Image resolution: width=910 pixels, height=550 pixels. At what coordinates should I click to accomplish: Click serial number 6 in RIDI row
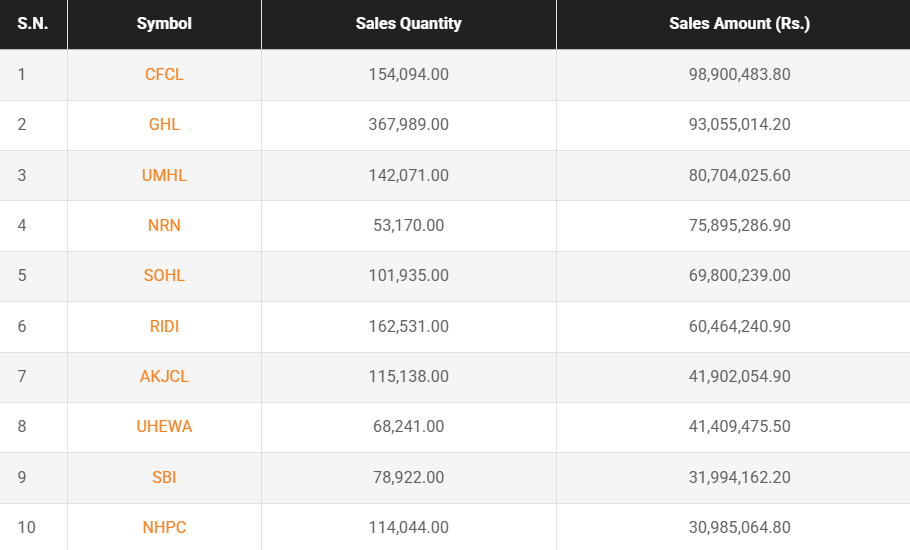point(22,326)
